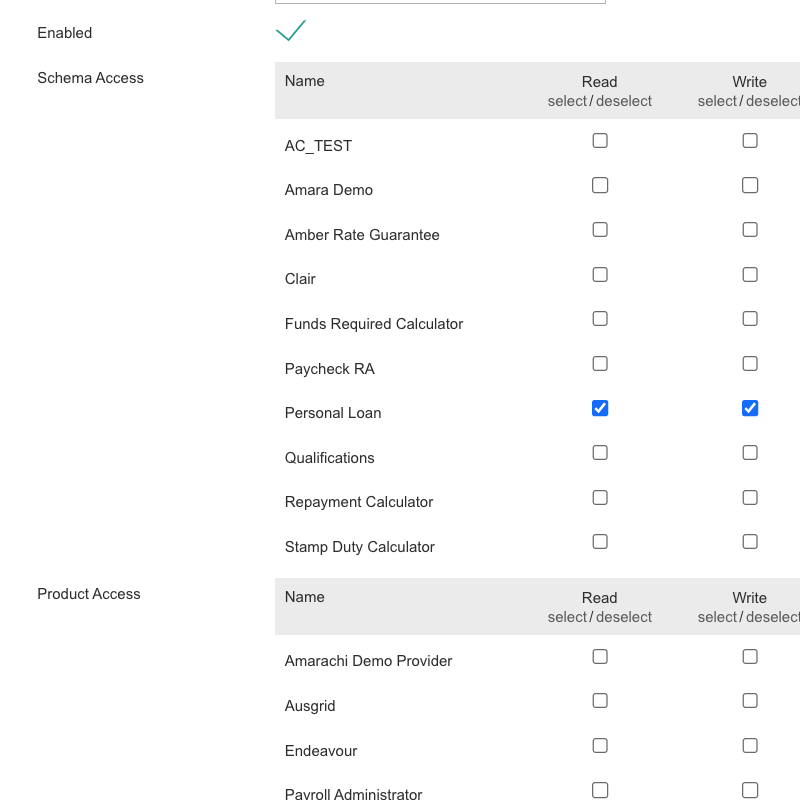Enable Read for Amarachi Demo Provider
800x800 pixels.
(x=600, y=657)
